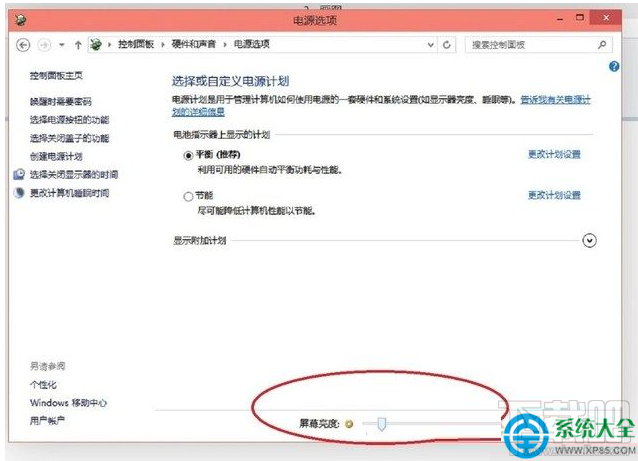This screenshot has height=461, width=638.
Task: Maximize the 电源选项 window
Action: [x=580, y=18]
